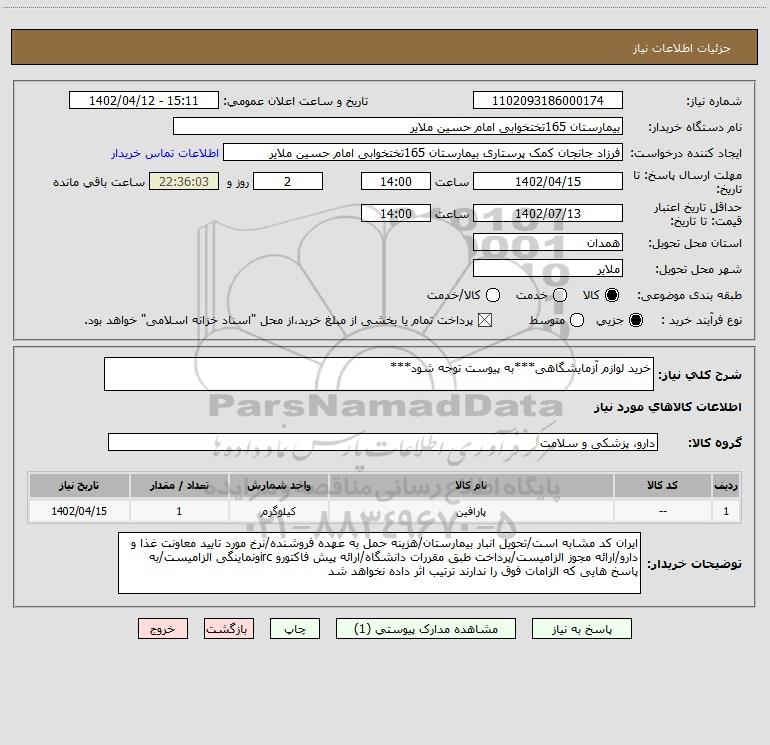This screenshot has width=770, height=745.
Task: Select the متوسط purchase type radio
Action: click(577, 321)
